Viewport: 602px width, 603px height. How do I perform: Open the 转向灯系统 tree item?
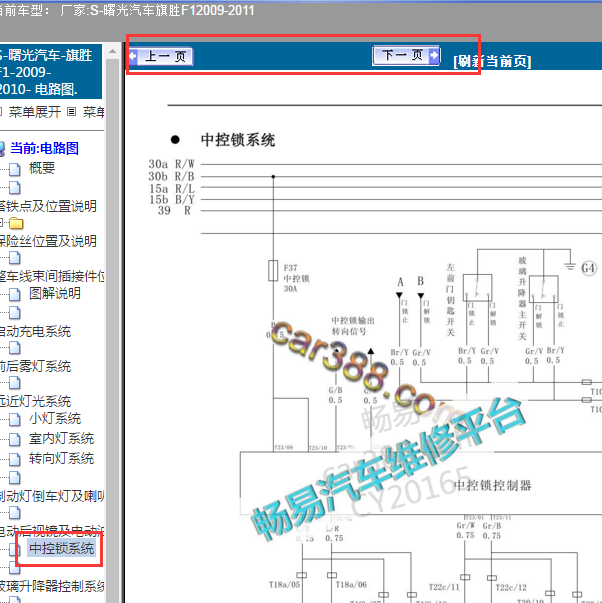[x=62, y=458]
